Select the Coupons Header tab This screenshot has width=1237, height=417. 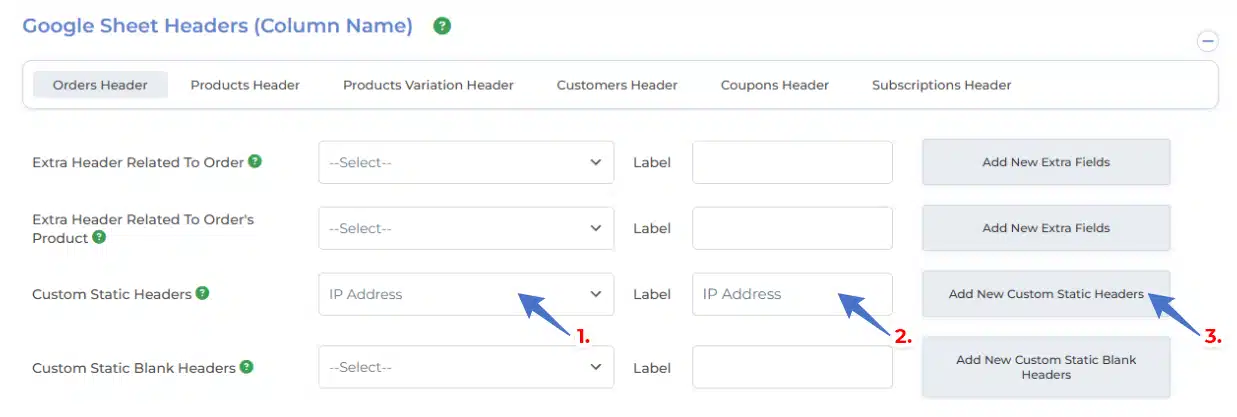[x=774, y=85]
